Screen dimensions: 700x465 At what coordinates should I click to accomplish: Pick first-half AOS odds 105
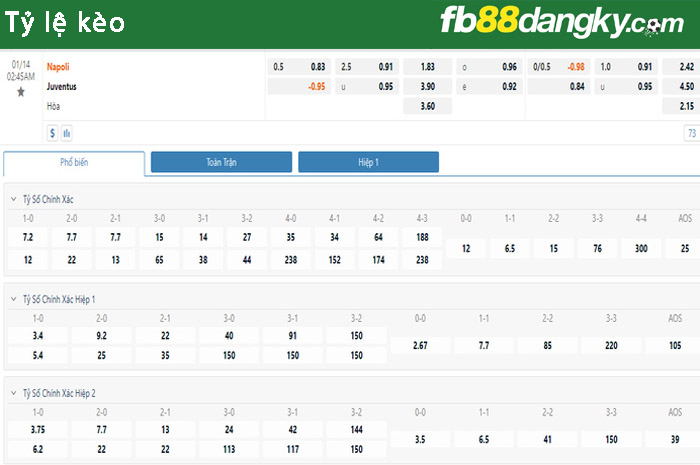pos(675,345)
